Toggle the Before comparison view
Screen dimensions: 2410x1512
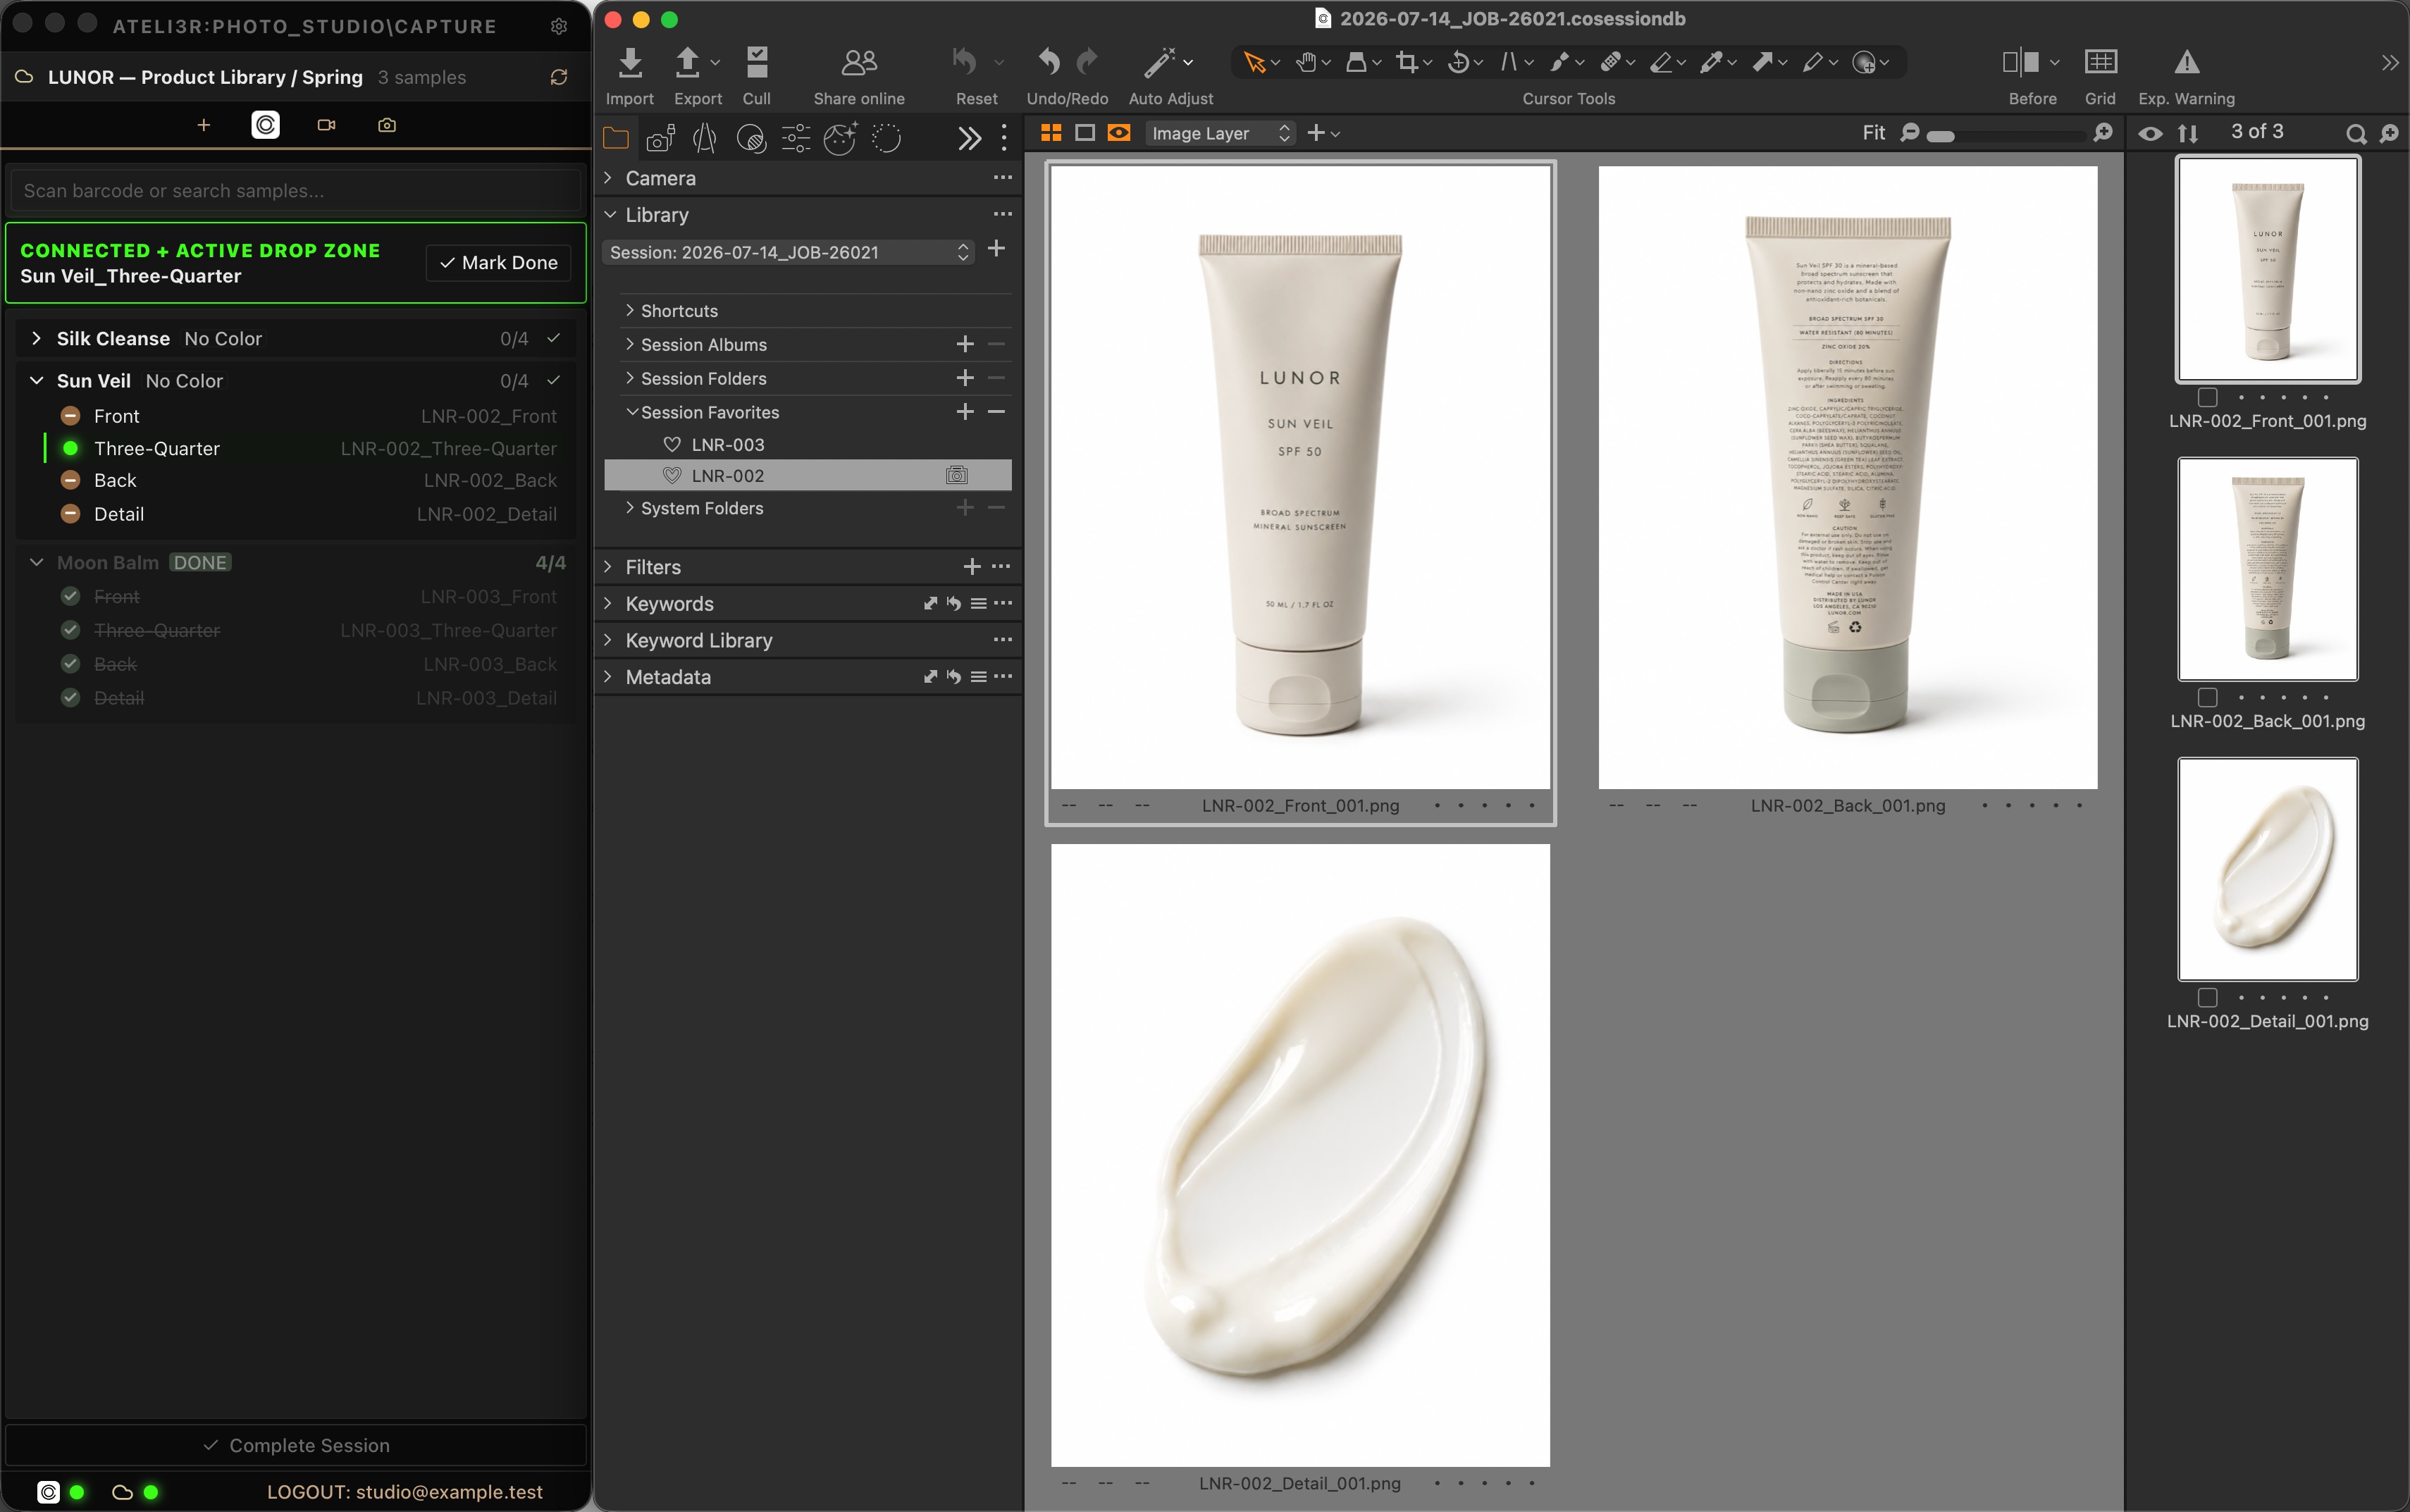[2021, 62]
